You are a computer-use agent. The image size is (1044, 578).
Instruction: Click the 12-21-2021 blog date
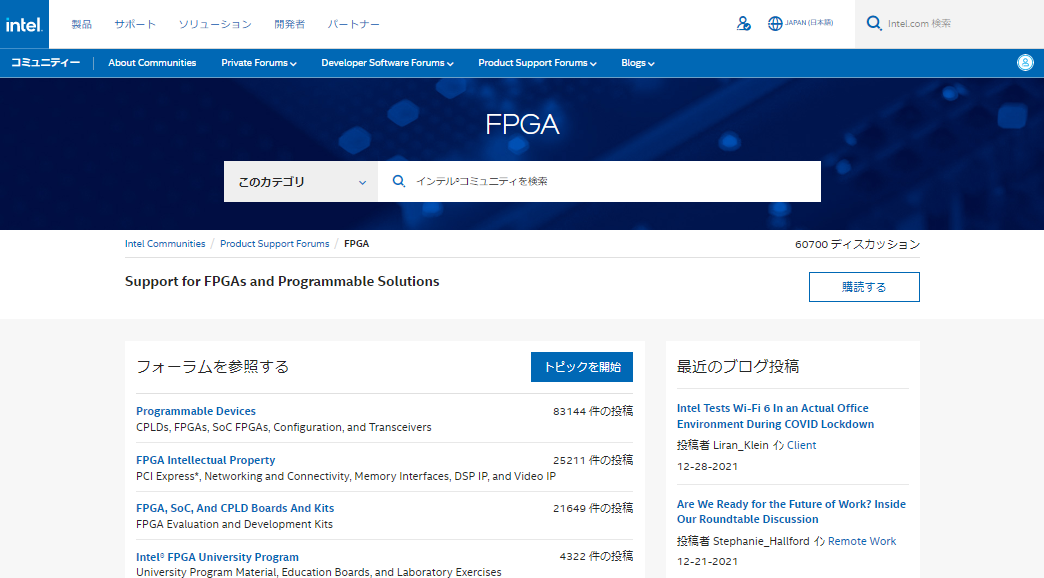707,561
